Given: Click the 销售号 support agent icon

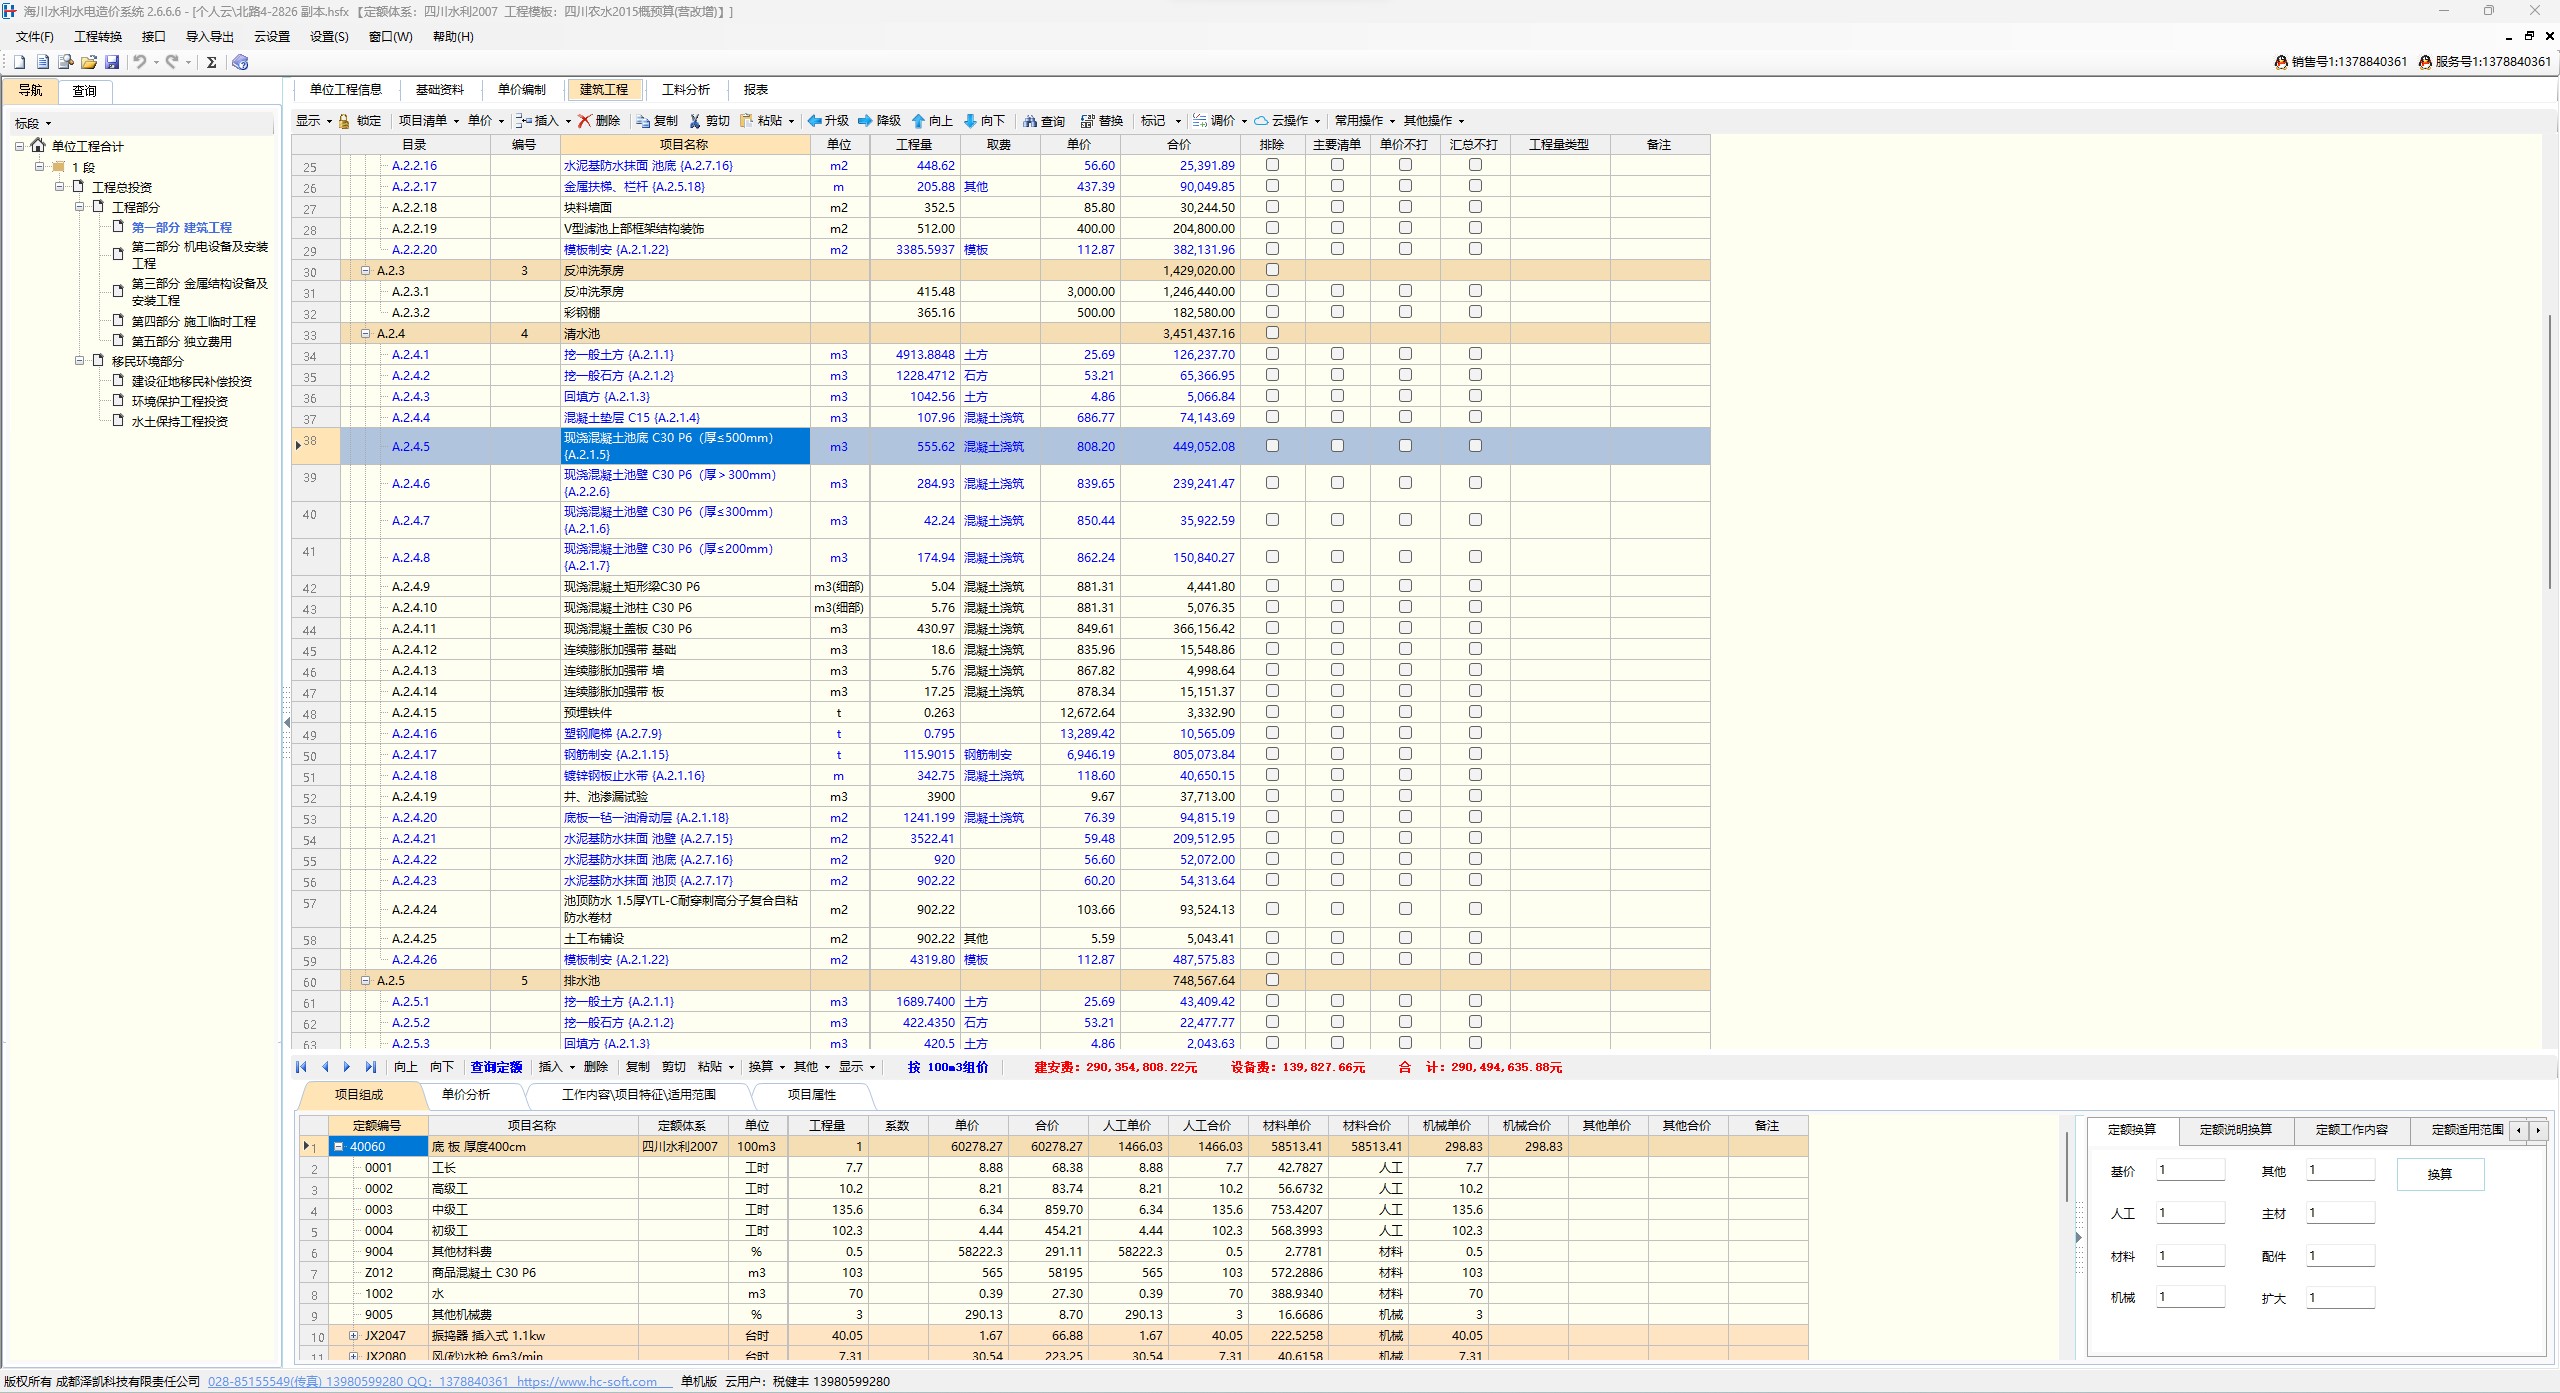Looking at the screenshot, I should (x=2281, y=62).
